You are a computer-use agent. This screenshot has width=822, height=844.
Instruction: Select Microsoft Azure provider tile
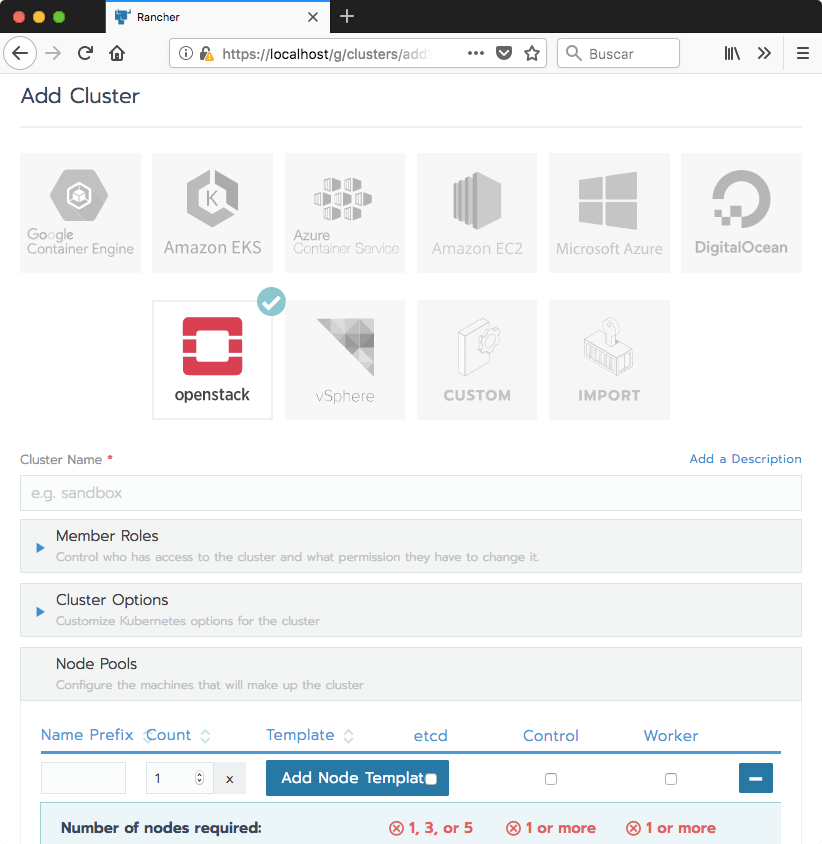coord(609,213)
